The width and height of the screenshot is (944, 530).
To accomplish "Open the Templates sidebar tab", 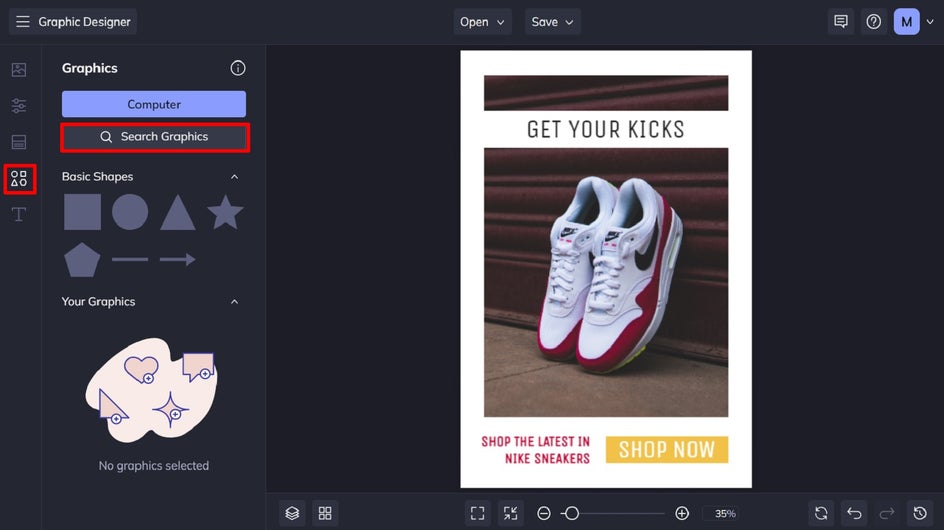I will coord(19,142).
